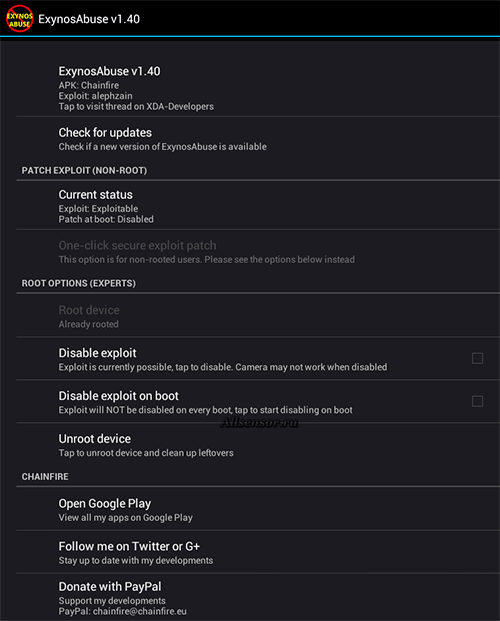Tap the greyed-out Root device entry

[258, 316]
